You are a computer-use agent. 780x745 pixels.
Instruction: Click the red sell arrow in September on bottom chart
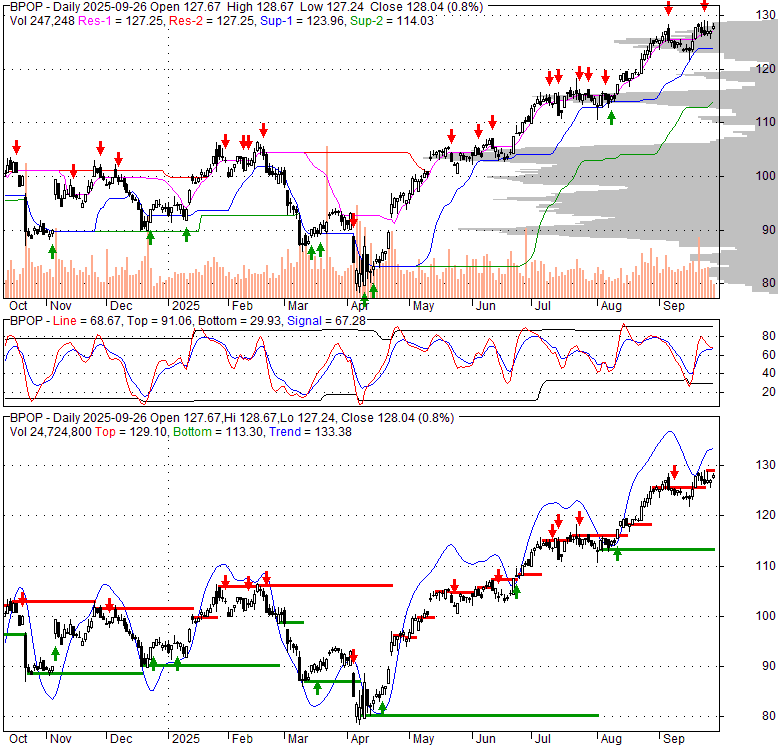674,471
